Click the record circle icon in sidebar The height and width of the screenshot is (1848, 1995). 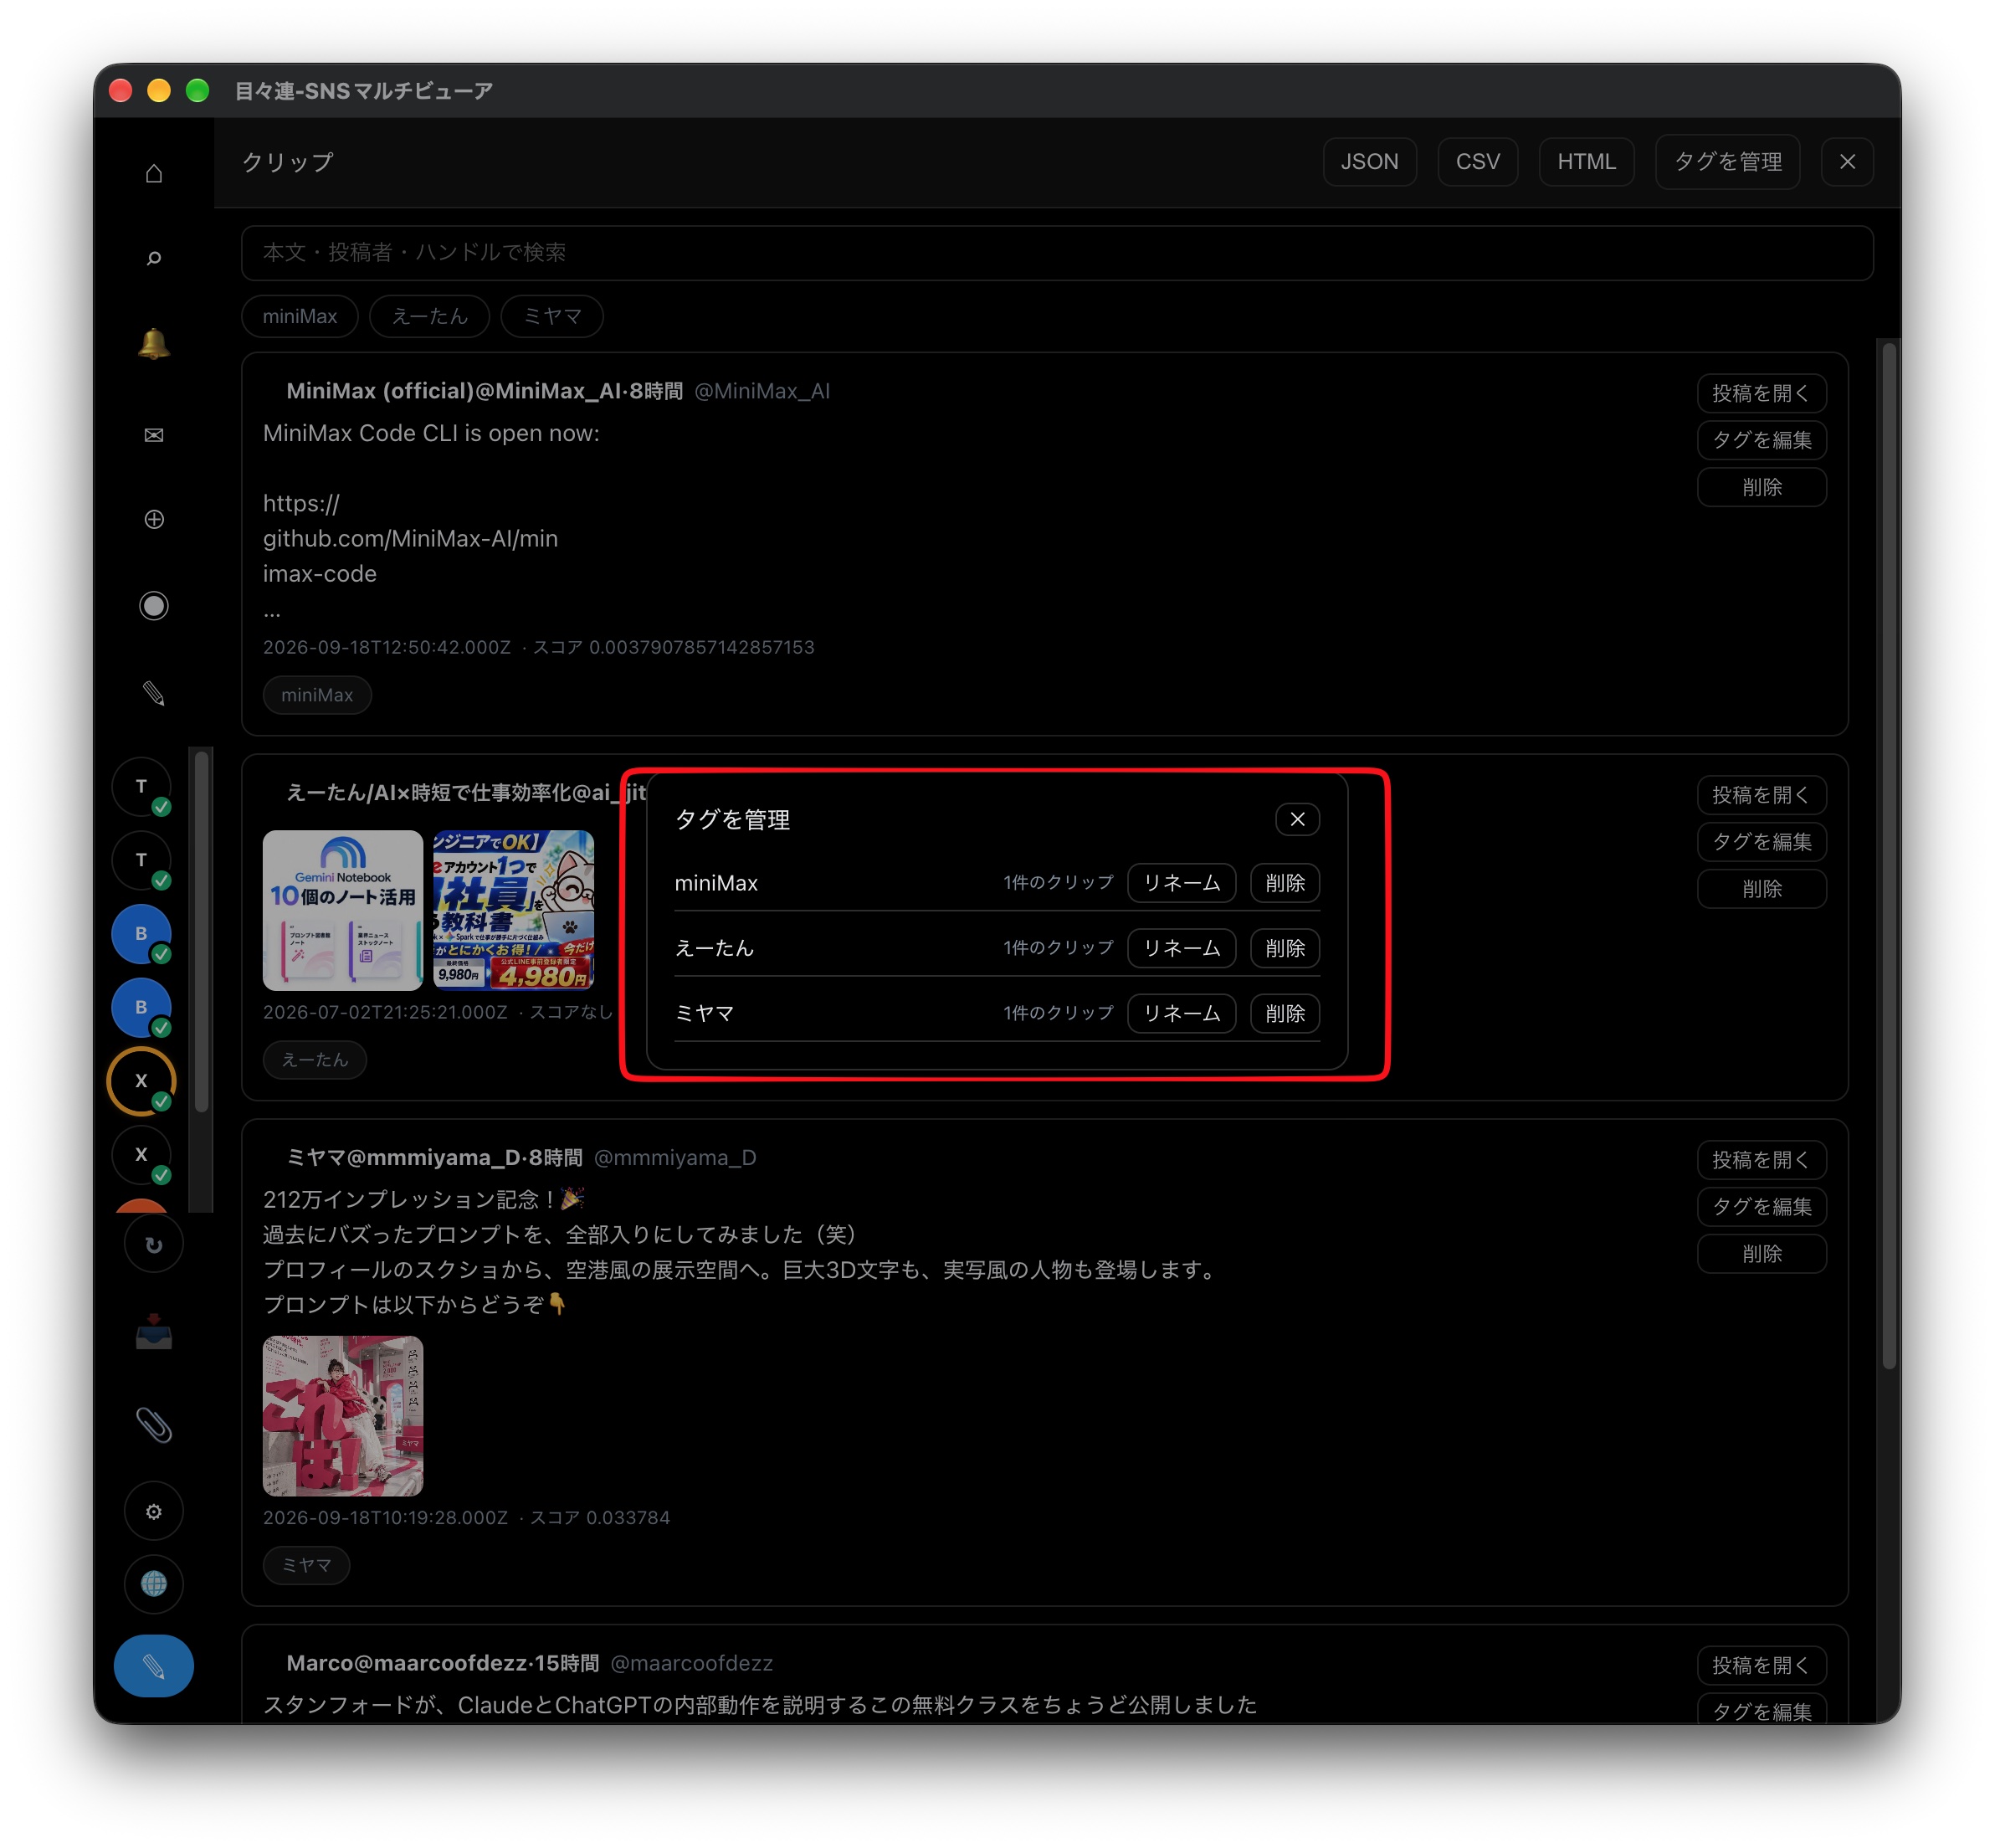pos(153,606)
